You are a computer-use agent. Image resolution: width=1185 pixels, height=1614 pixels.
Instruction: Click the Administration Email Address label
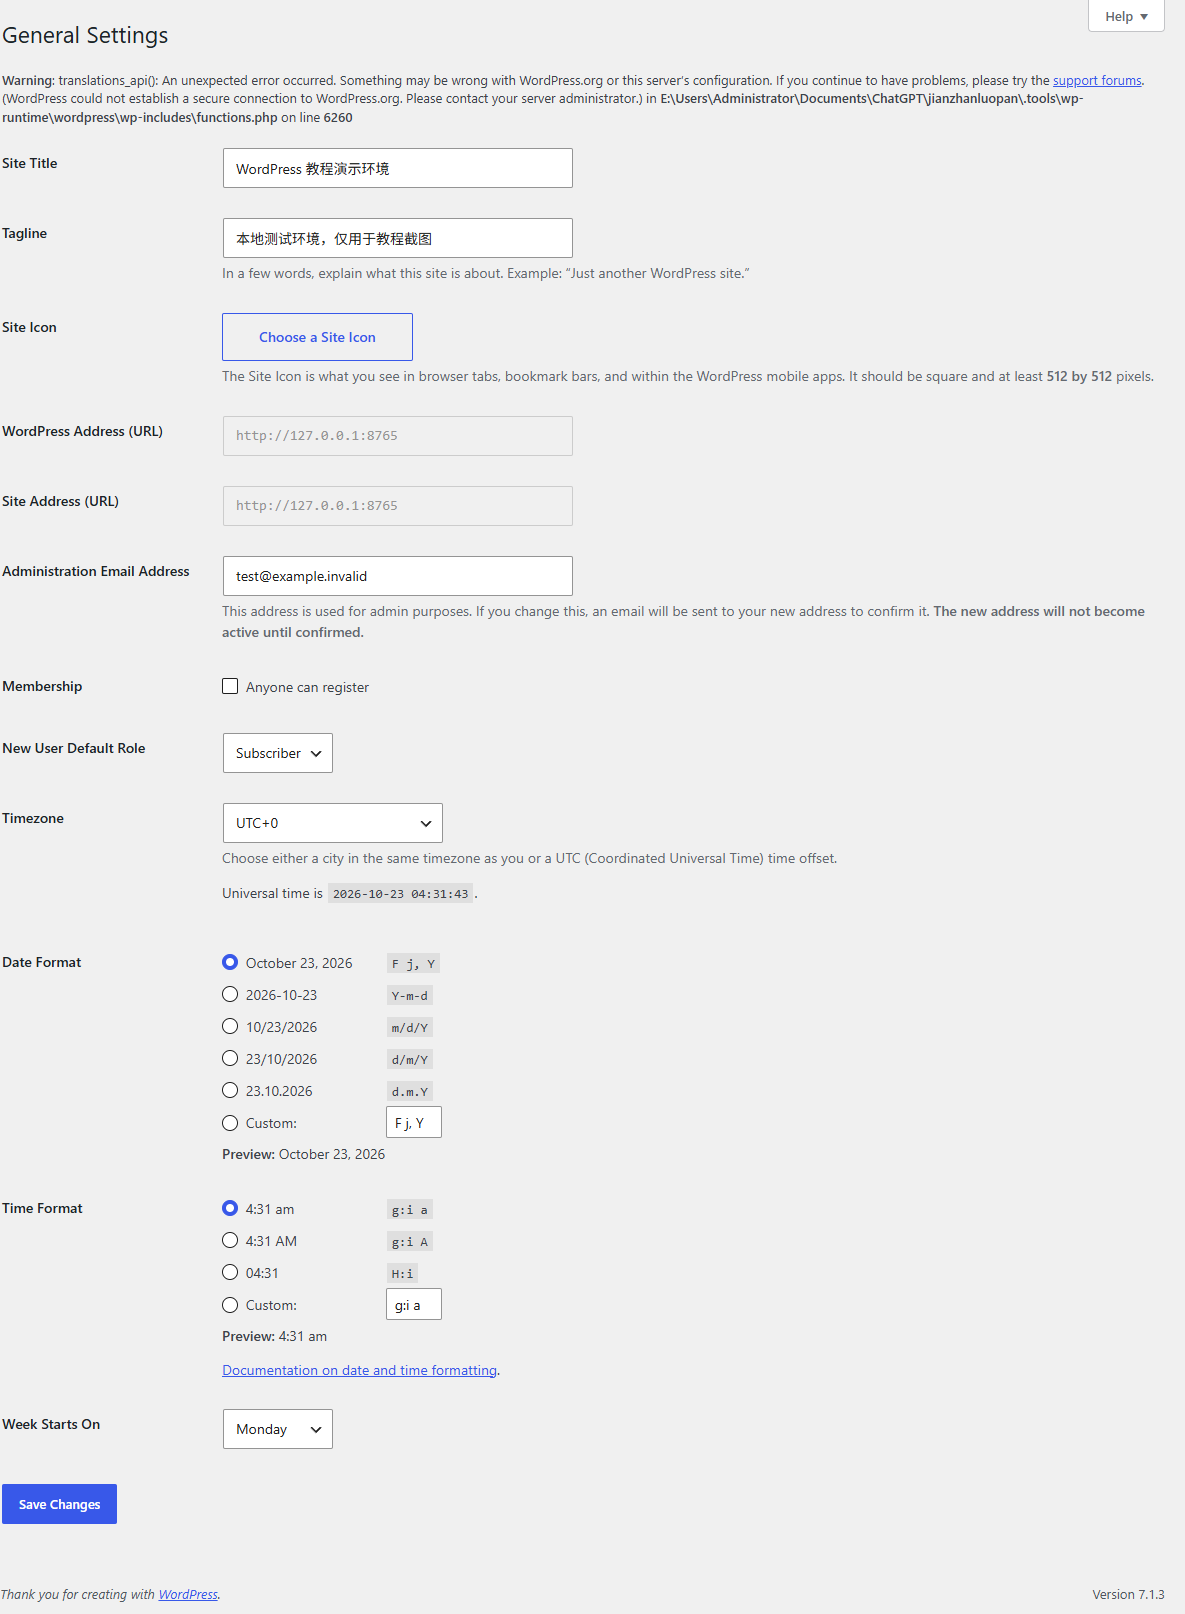[x=96, y=571]
